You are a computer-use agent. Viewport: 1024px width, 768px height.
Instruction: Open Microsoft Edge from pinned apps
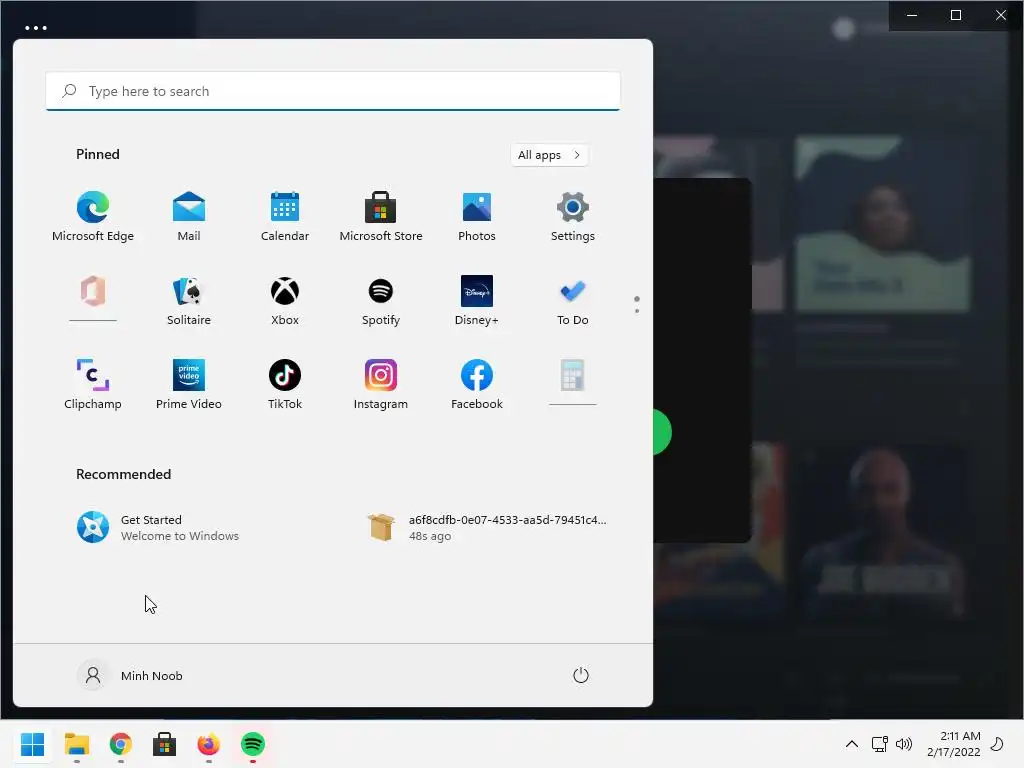(93, 217)
